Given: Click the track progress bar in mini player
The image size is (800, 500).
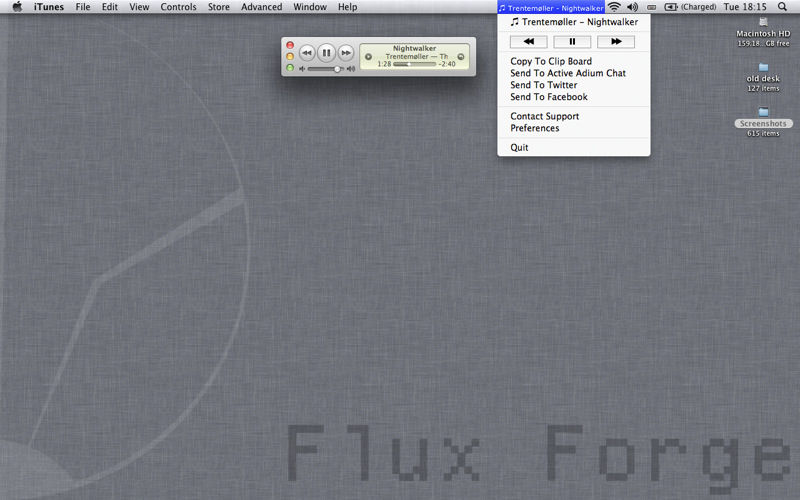Looking at the screenshot, I should click(415, 64).
